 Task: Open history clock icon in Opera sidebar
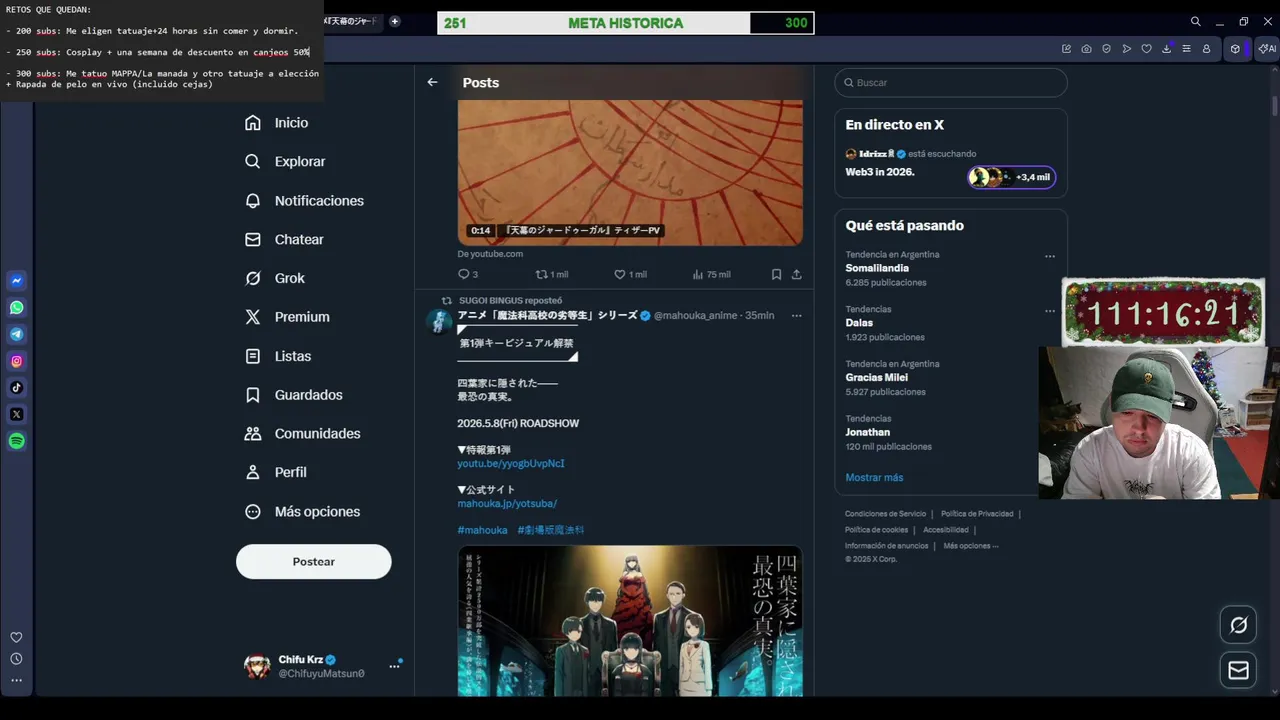tap(16, 659)
